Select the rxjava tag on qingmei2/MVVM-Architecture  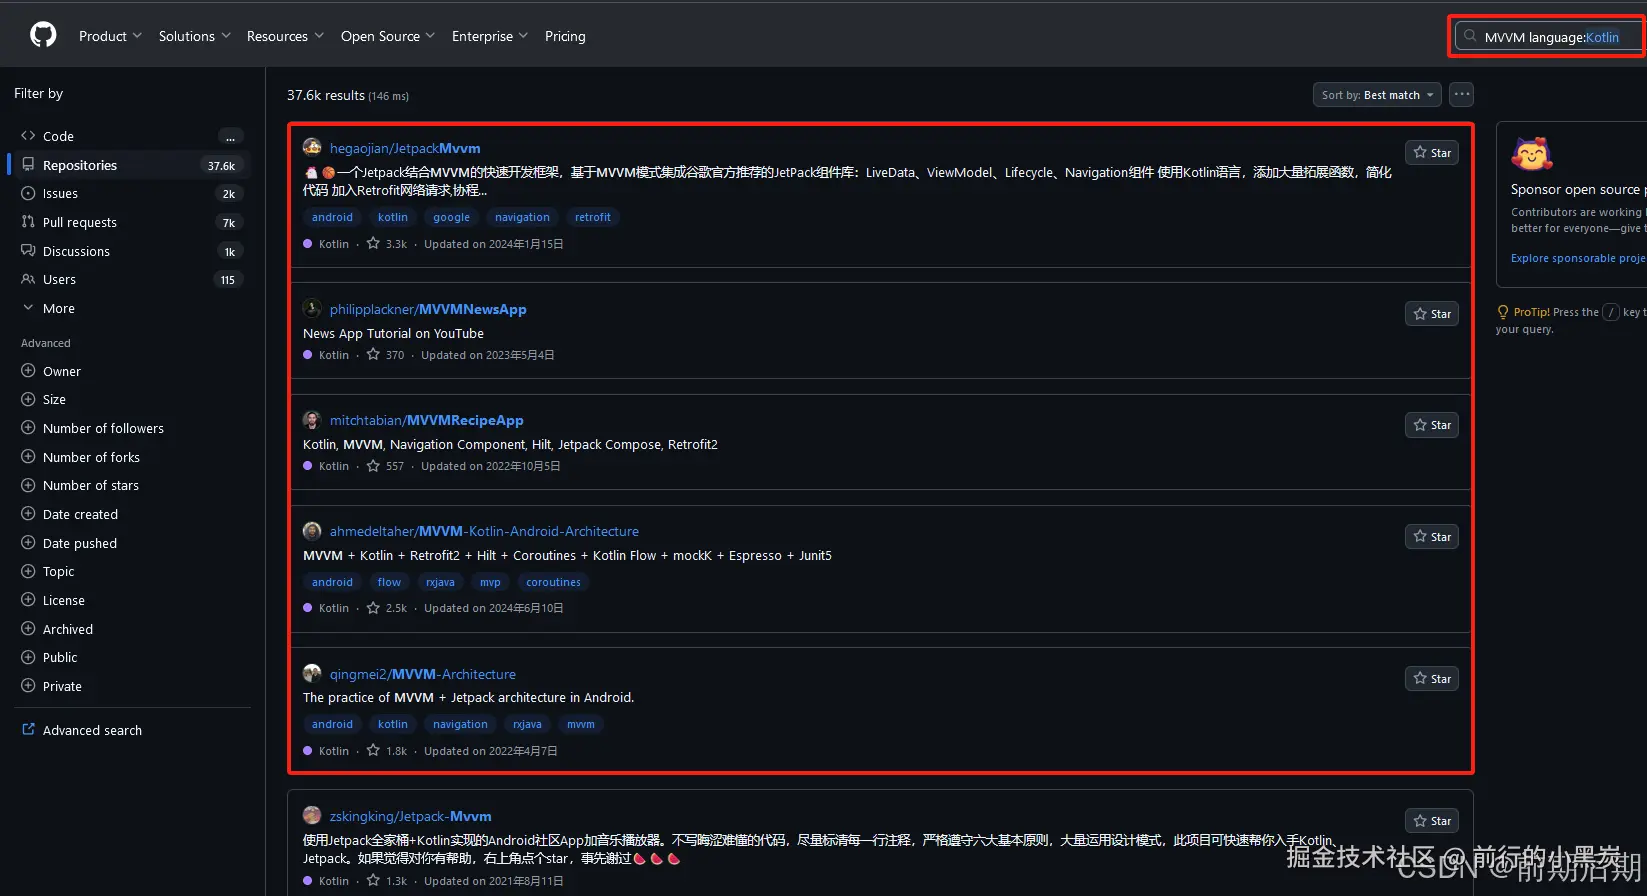[x=527, y=724]
